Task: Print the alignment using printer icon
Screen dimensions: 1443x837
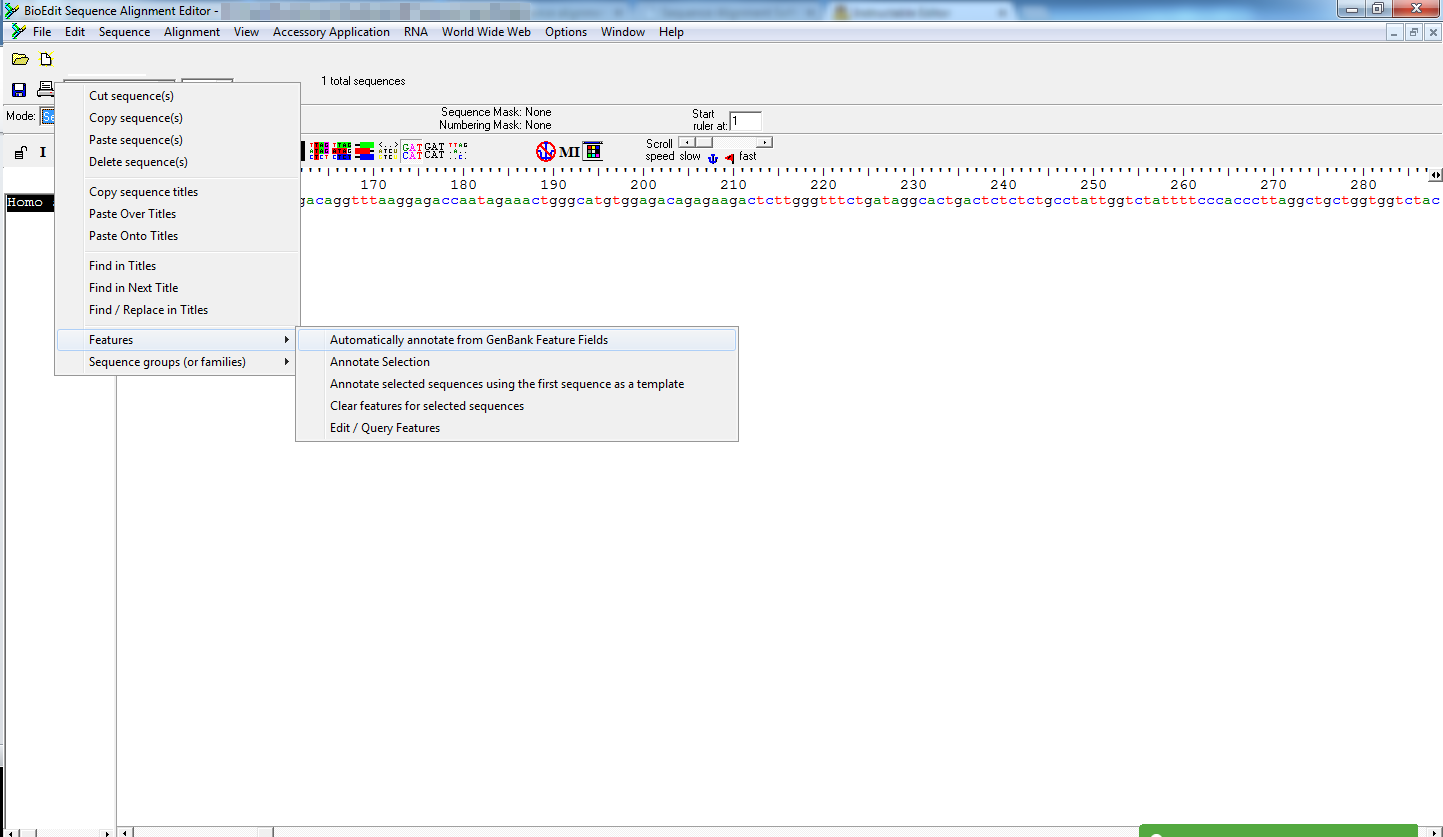Action: (45, 90)
